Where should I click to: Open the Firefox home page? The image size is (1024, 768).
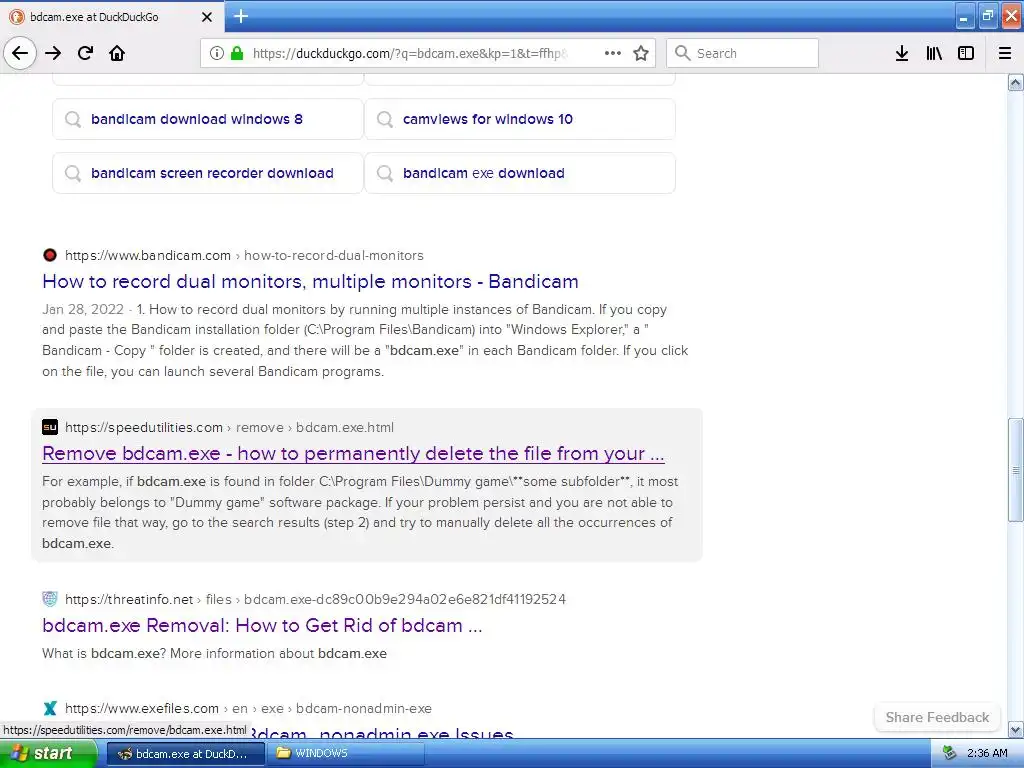(x=117, y=53)
